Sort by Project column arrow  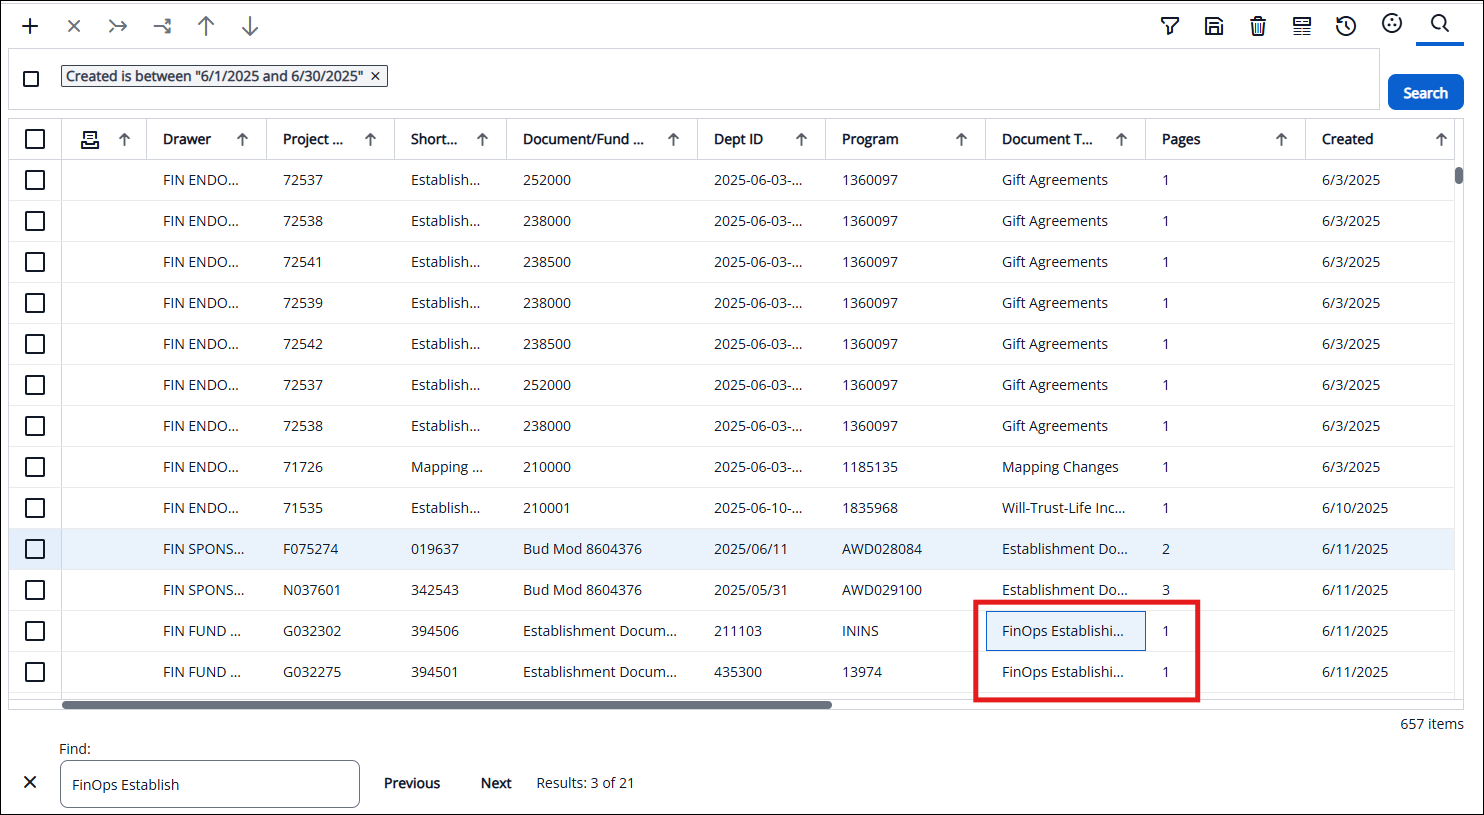coord(370,140)
